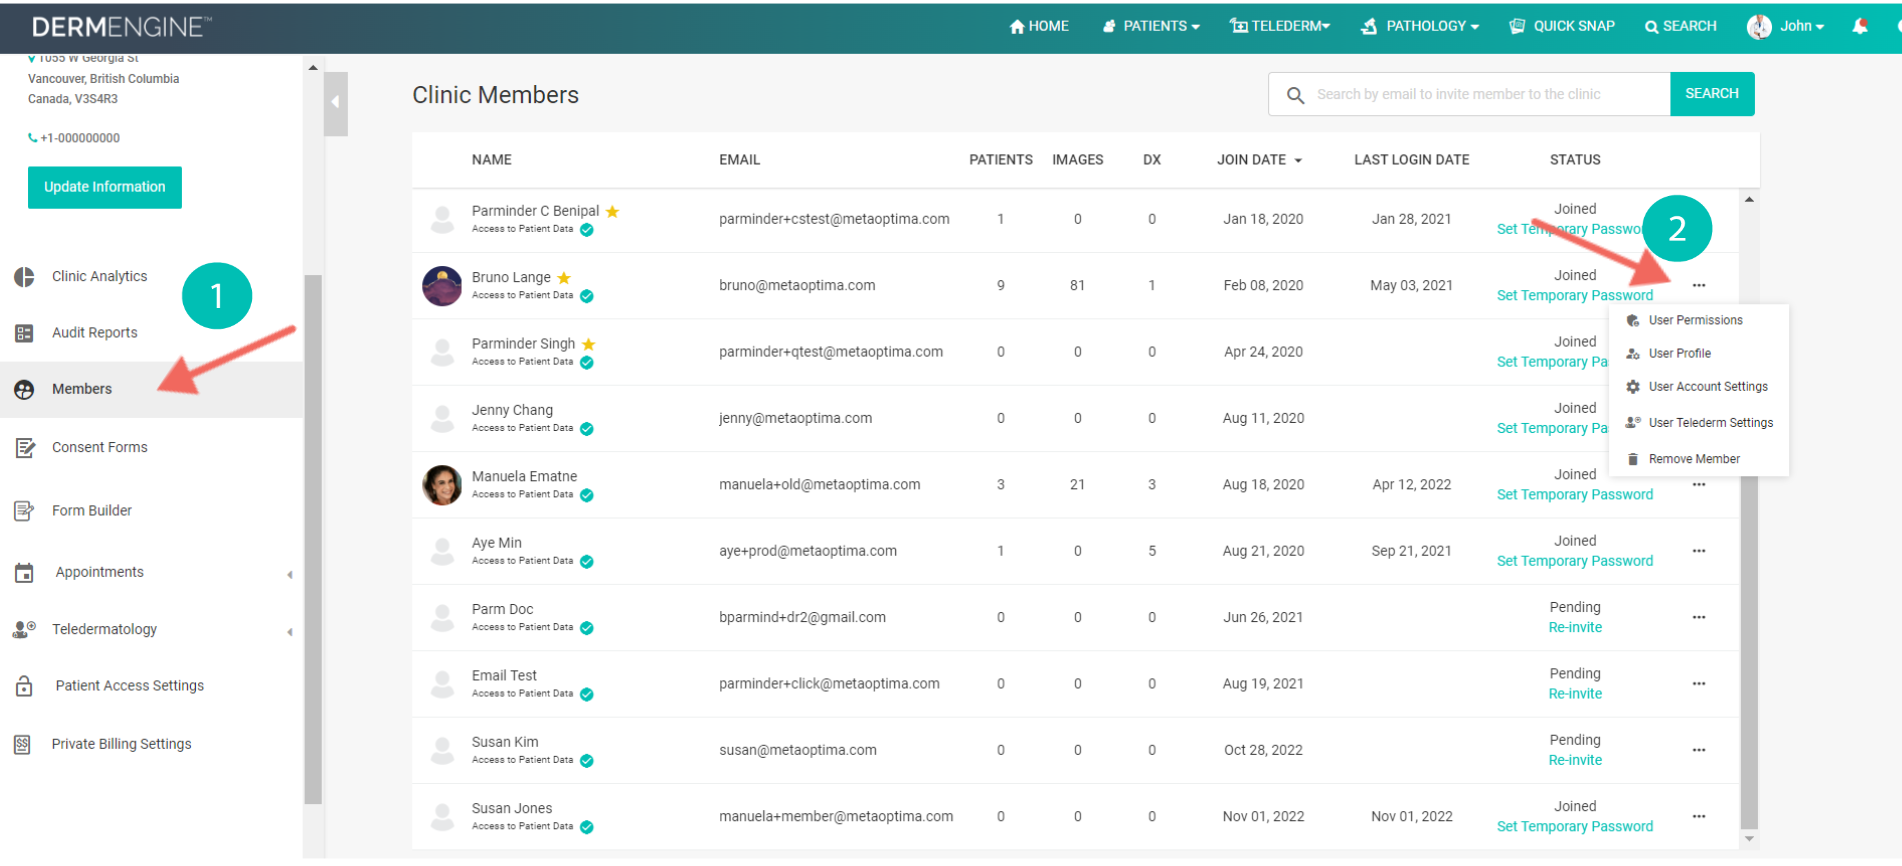Toggle Access to Patient Data check for Bruno Lange

(x=587, y=296)
